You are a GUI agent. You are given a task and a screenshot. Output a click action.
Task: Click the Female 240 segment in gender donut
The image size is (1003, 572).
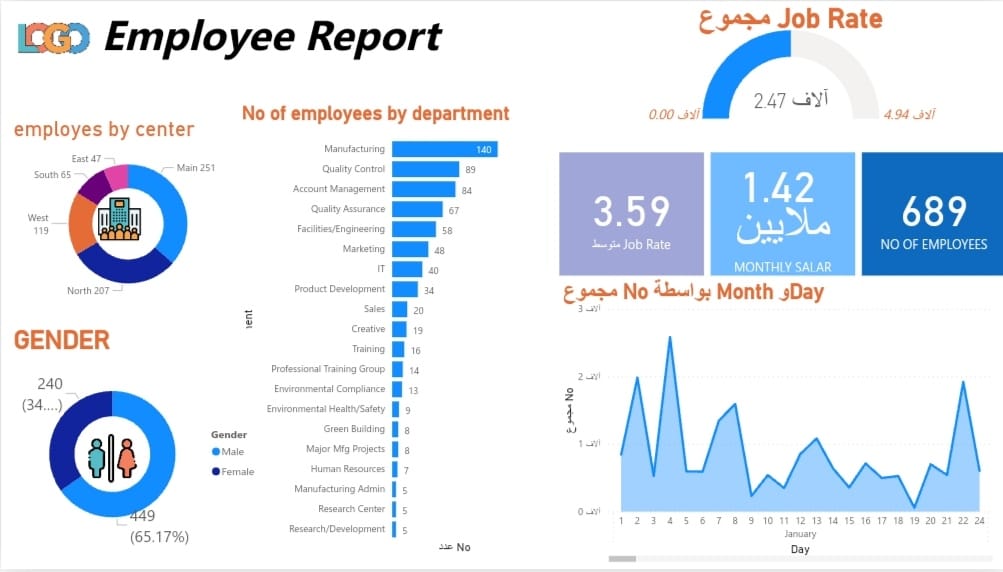64,438
